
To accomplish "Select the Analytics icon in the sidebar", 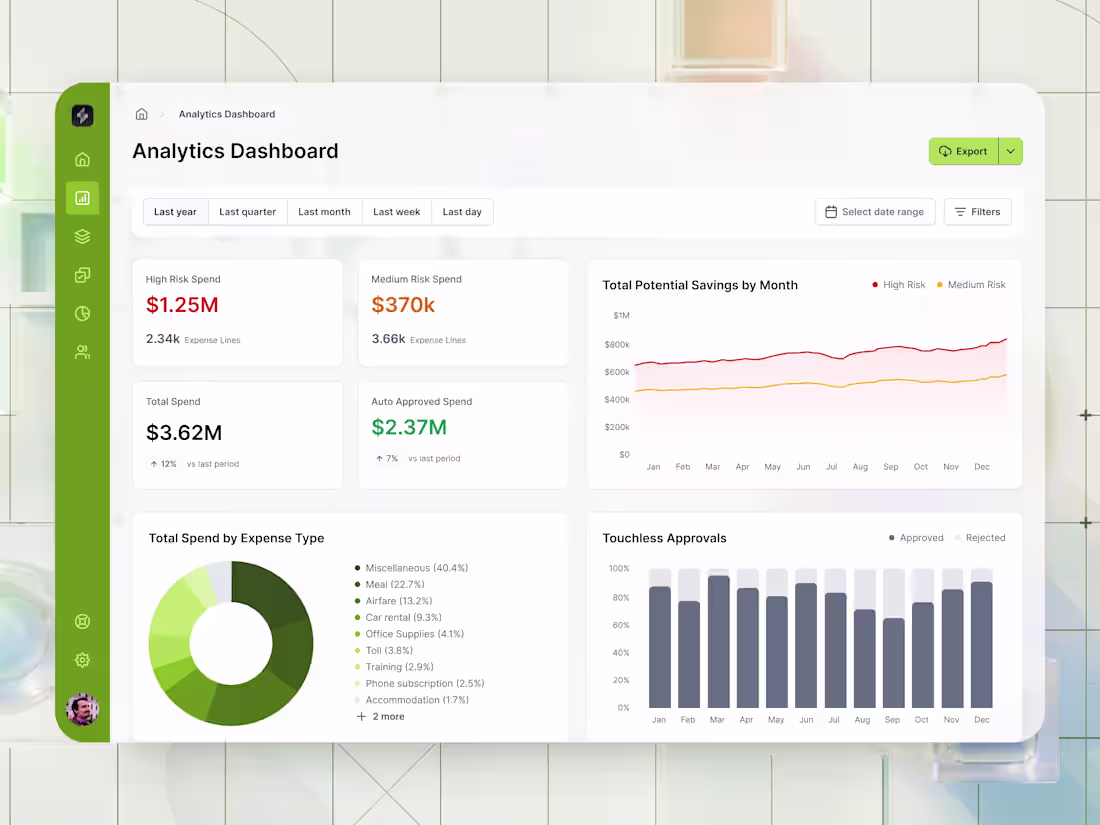I will 82,197.
